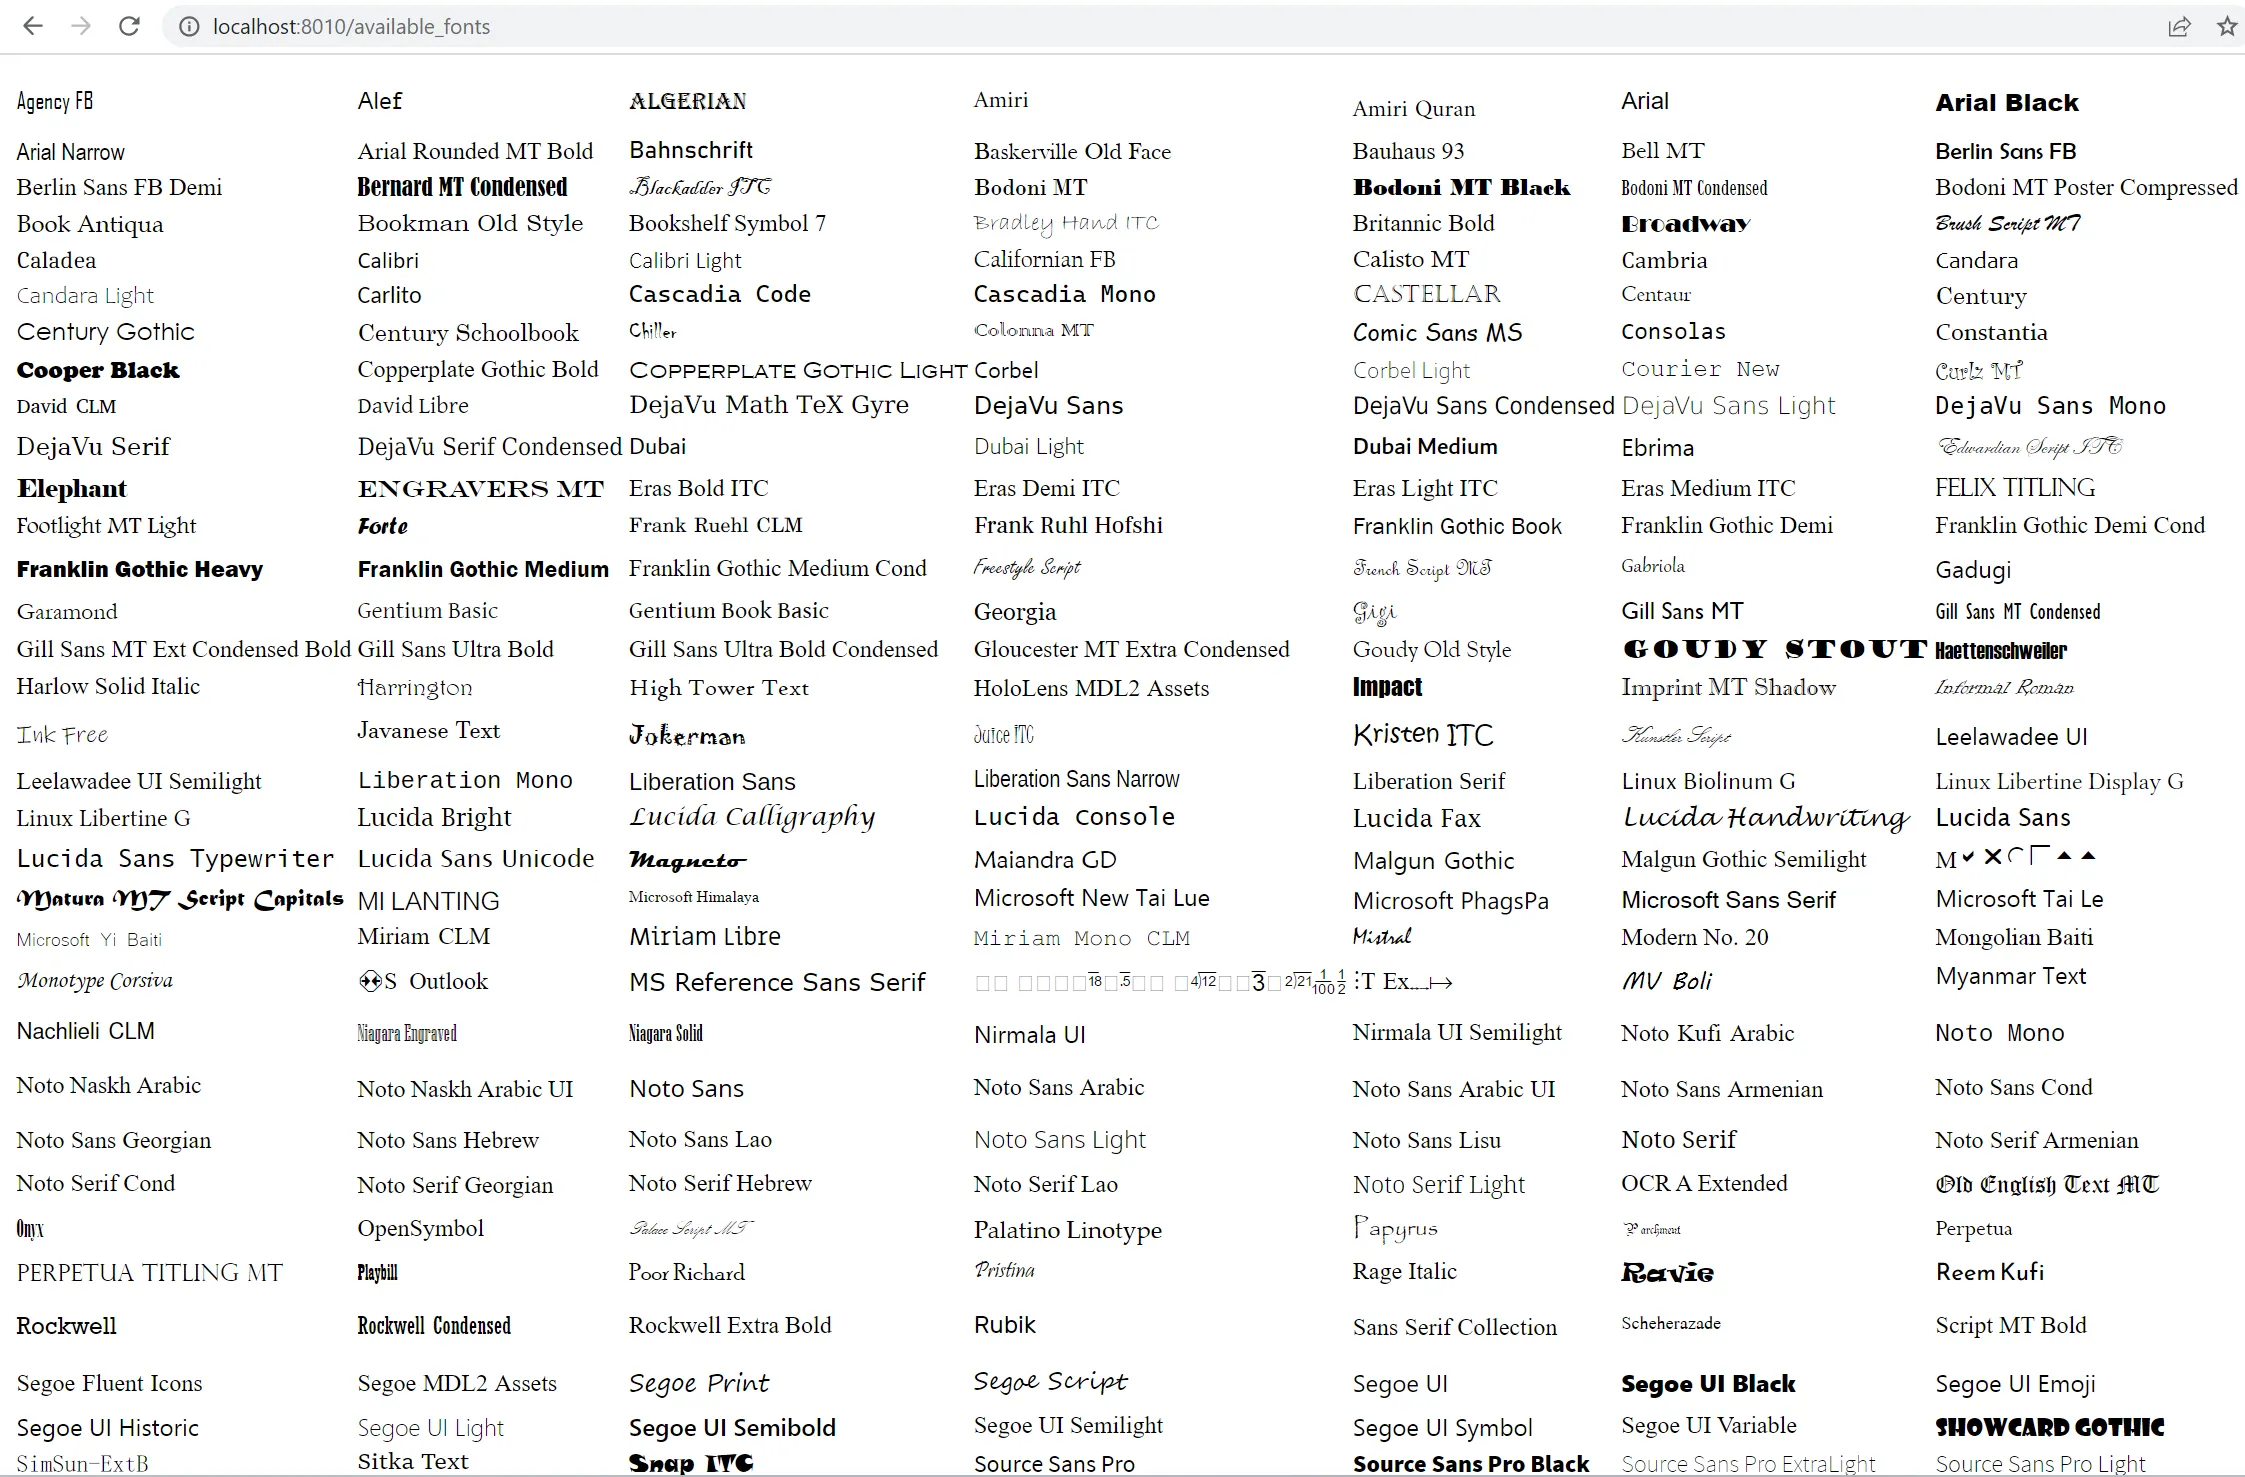The image size is (2245, 1477).
Task: Click the Liberation Mono entry
Action: [465, 780]
